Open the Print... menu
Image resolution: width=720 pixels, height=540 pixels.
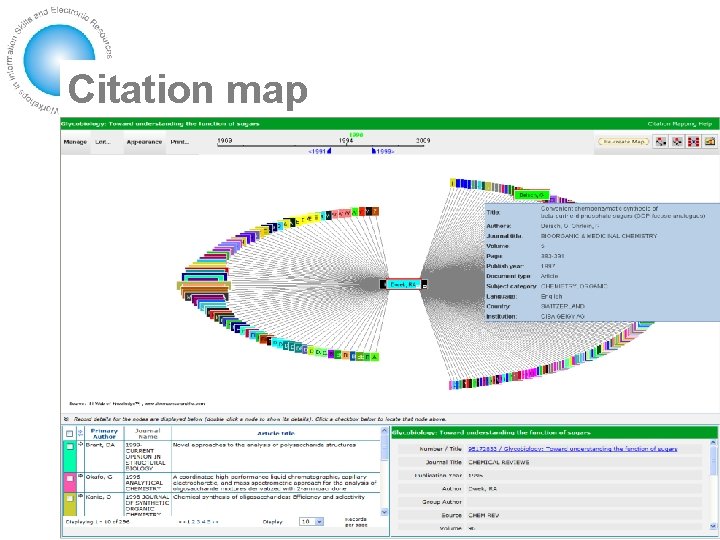(180, 142)
